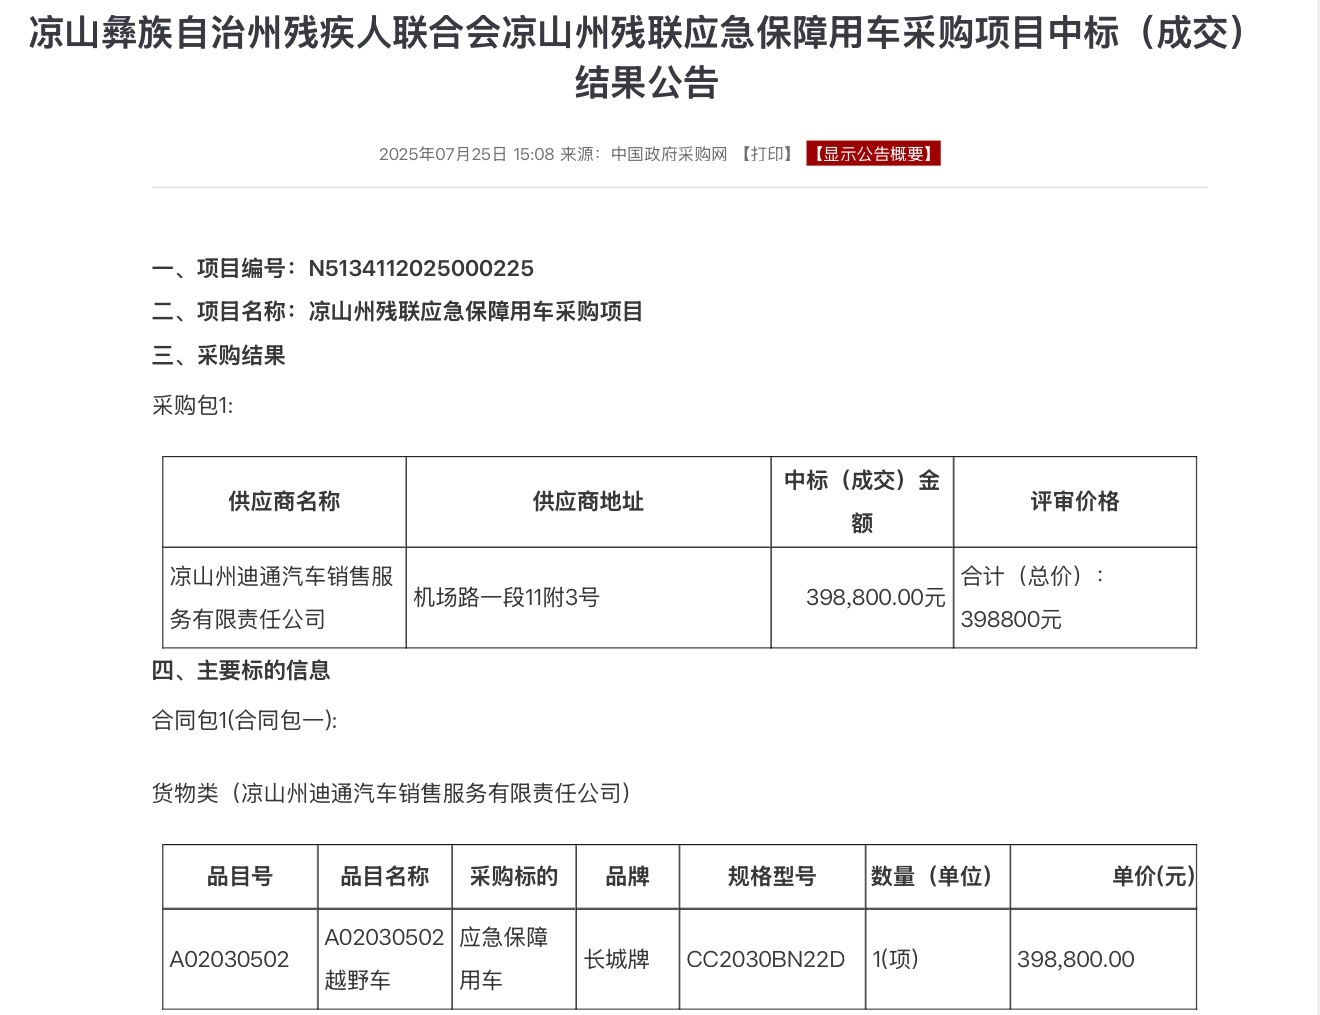Click the 合计（总价）：398800元 cell
The image size is (1320, 1015).
[1075, 598]
